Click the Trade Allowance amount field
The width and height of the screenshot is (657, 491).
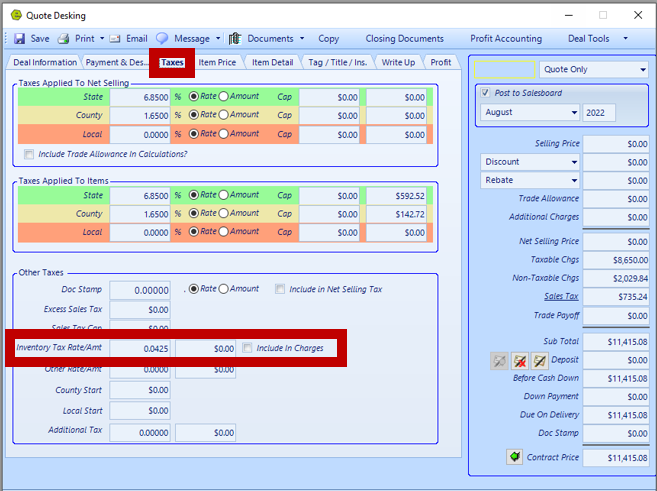tap(616, 199)
